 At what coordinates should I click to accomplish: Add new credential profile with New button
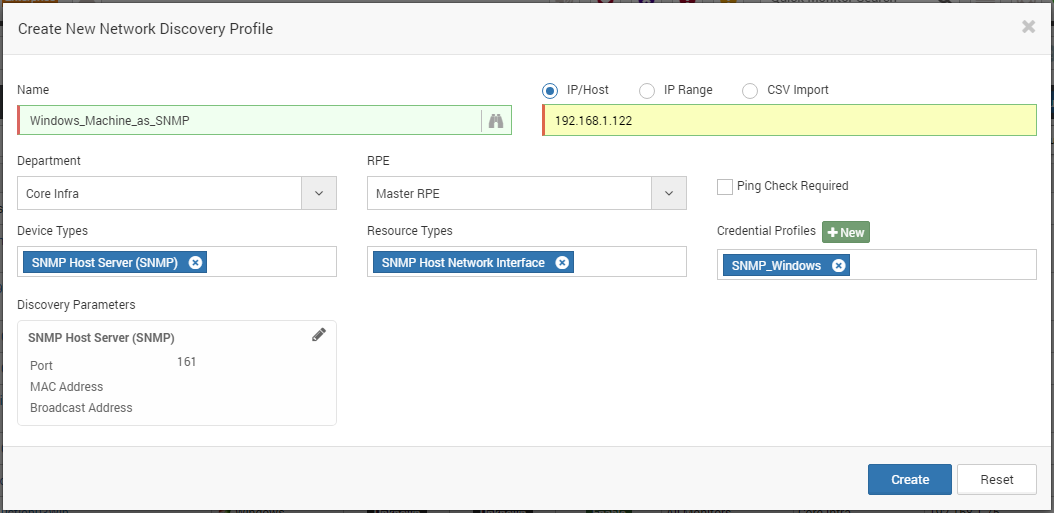tap(846, 232)
